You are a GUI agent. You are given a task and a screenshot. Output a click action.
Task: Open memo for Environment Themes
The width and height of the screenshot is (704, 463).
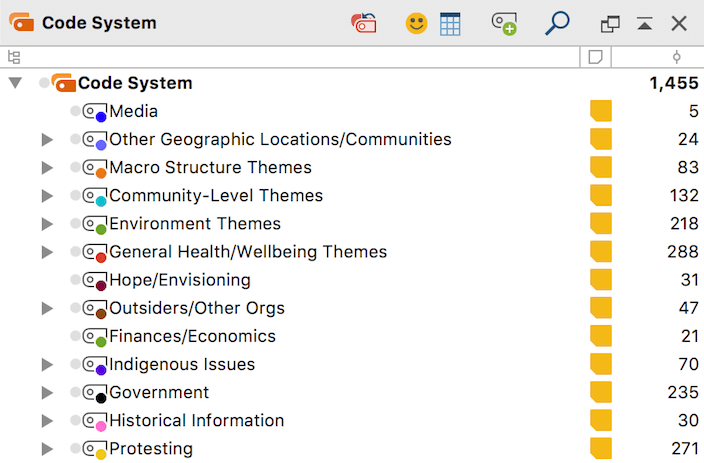point(601,224)
